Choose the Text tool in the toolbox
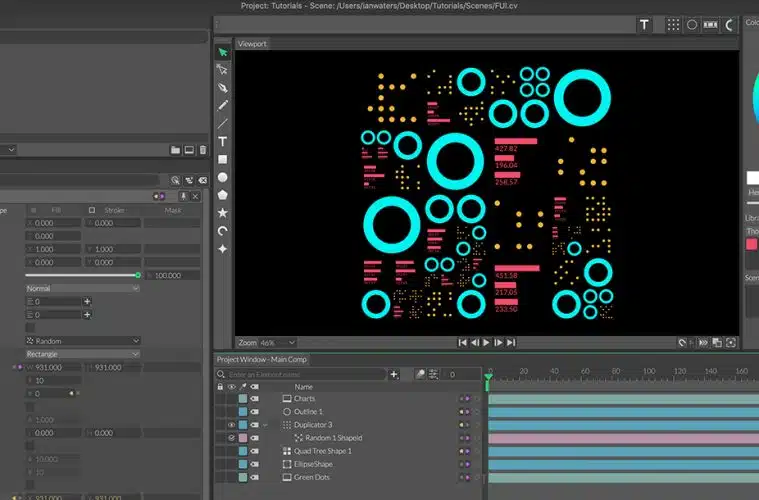This screenshot has height=500, width=759. [x=223, y=141]
